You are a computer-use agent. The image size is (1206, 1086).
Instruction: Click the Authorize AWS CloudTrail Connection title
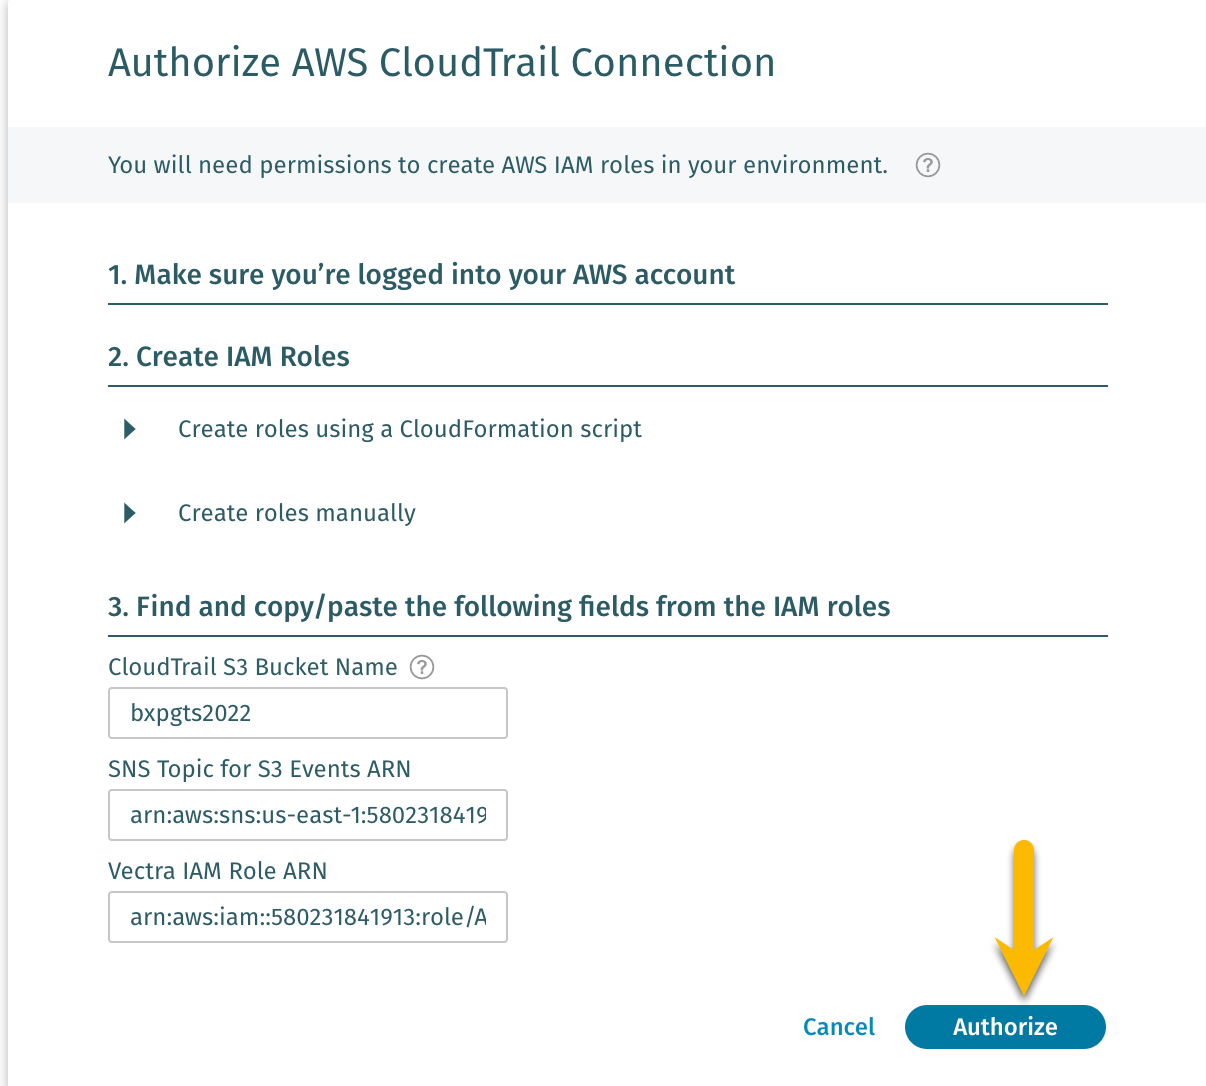pyautogui.click(x=441, y=63)
